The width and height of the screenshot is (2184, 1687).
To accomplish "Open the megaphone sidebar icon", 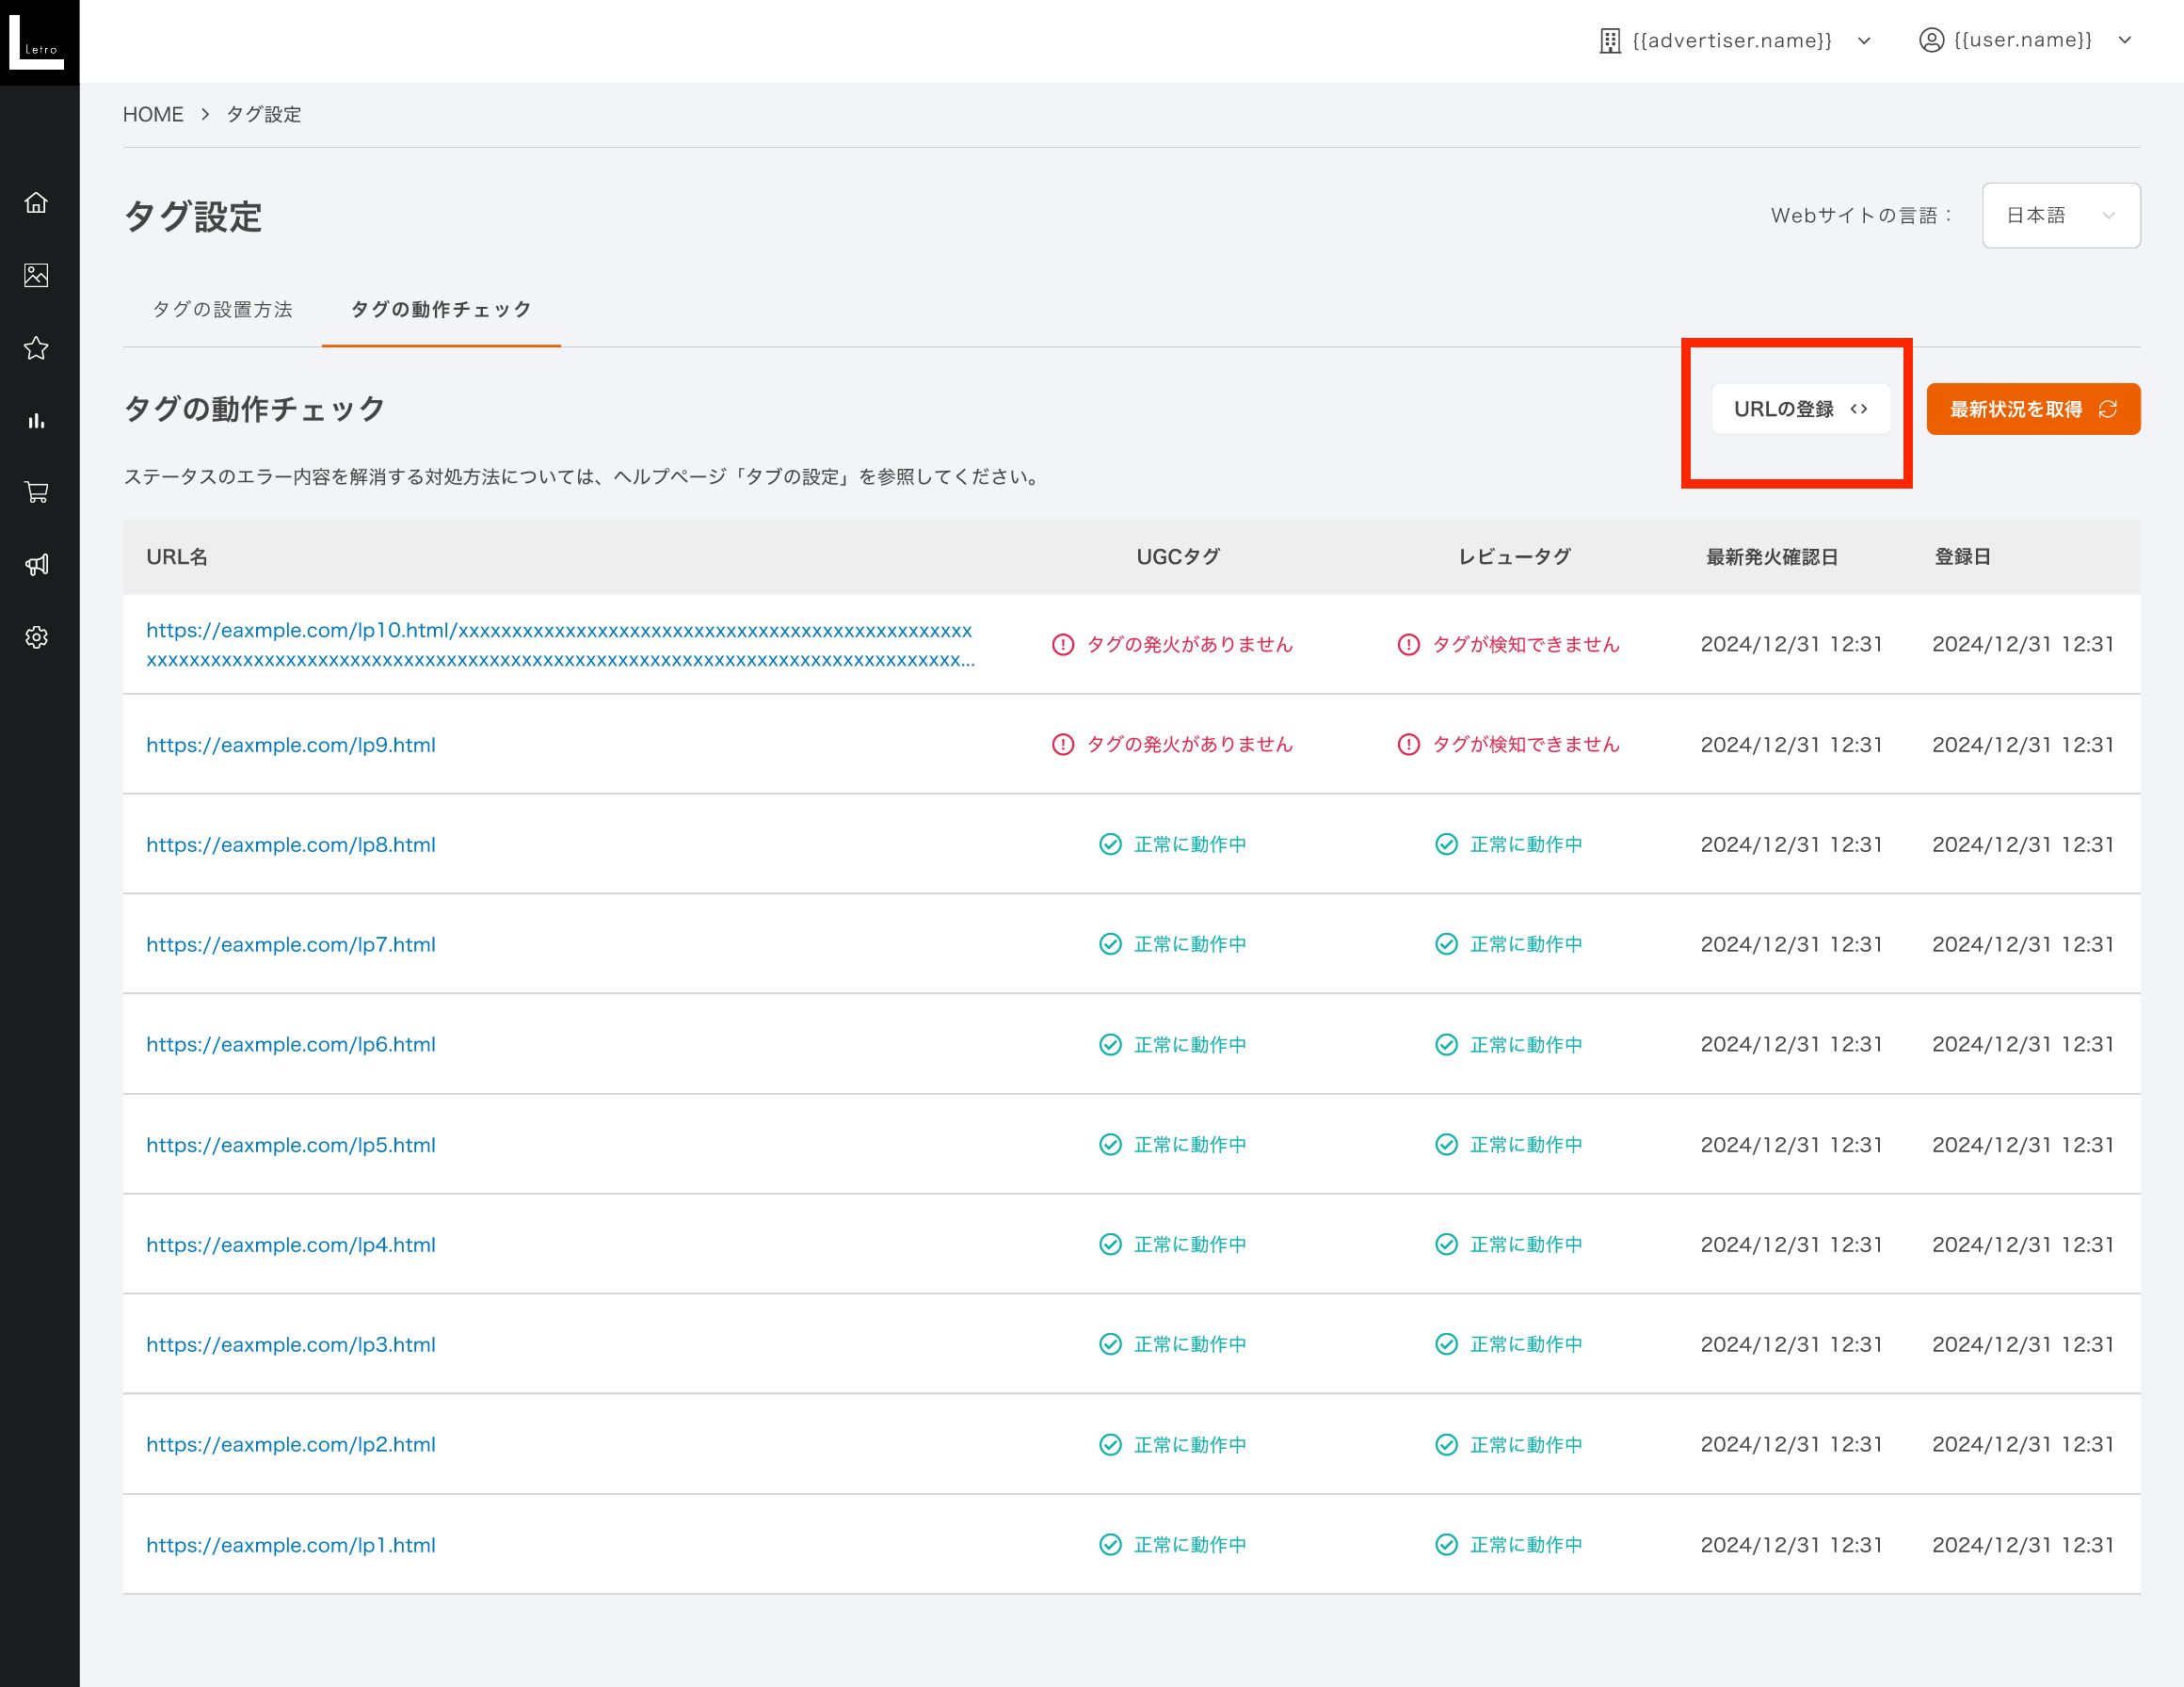I will 37,565.
